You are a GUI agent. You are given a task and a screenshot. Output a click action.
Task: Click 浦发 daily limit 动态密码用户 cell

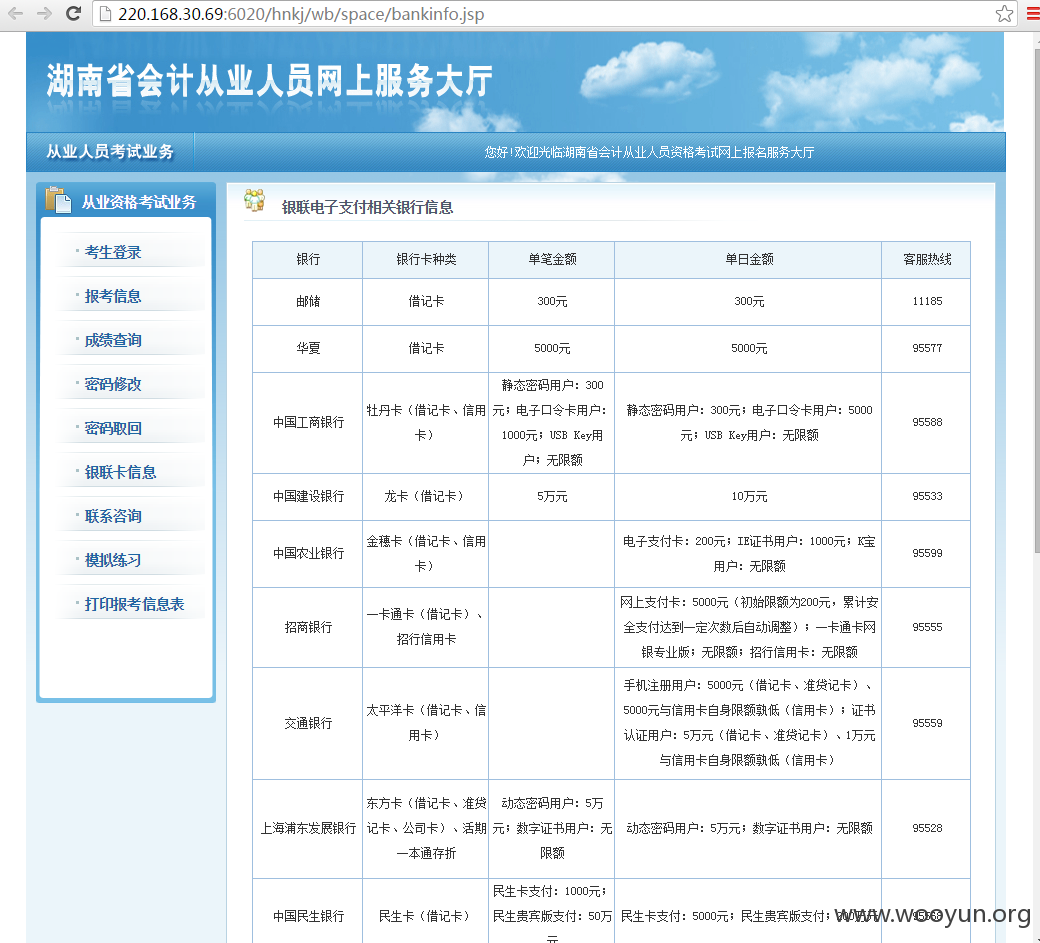pos(749,829)
